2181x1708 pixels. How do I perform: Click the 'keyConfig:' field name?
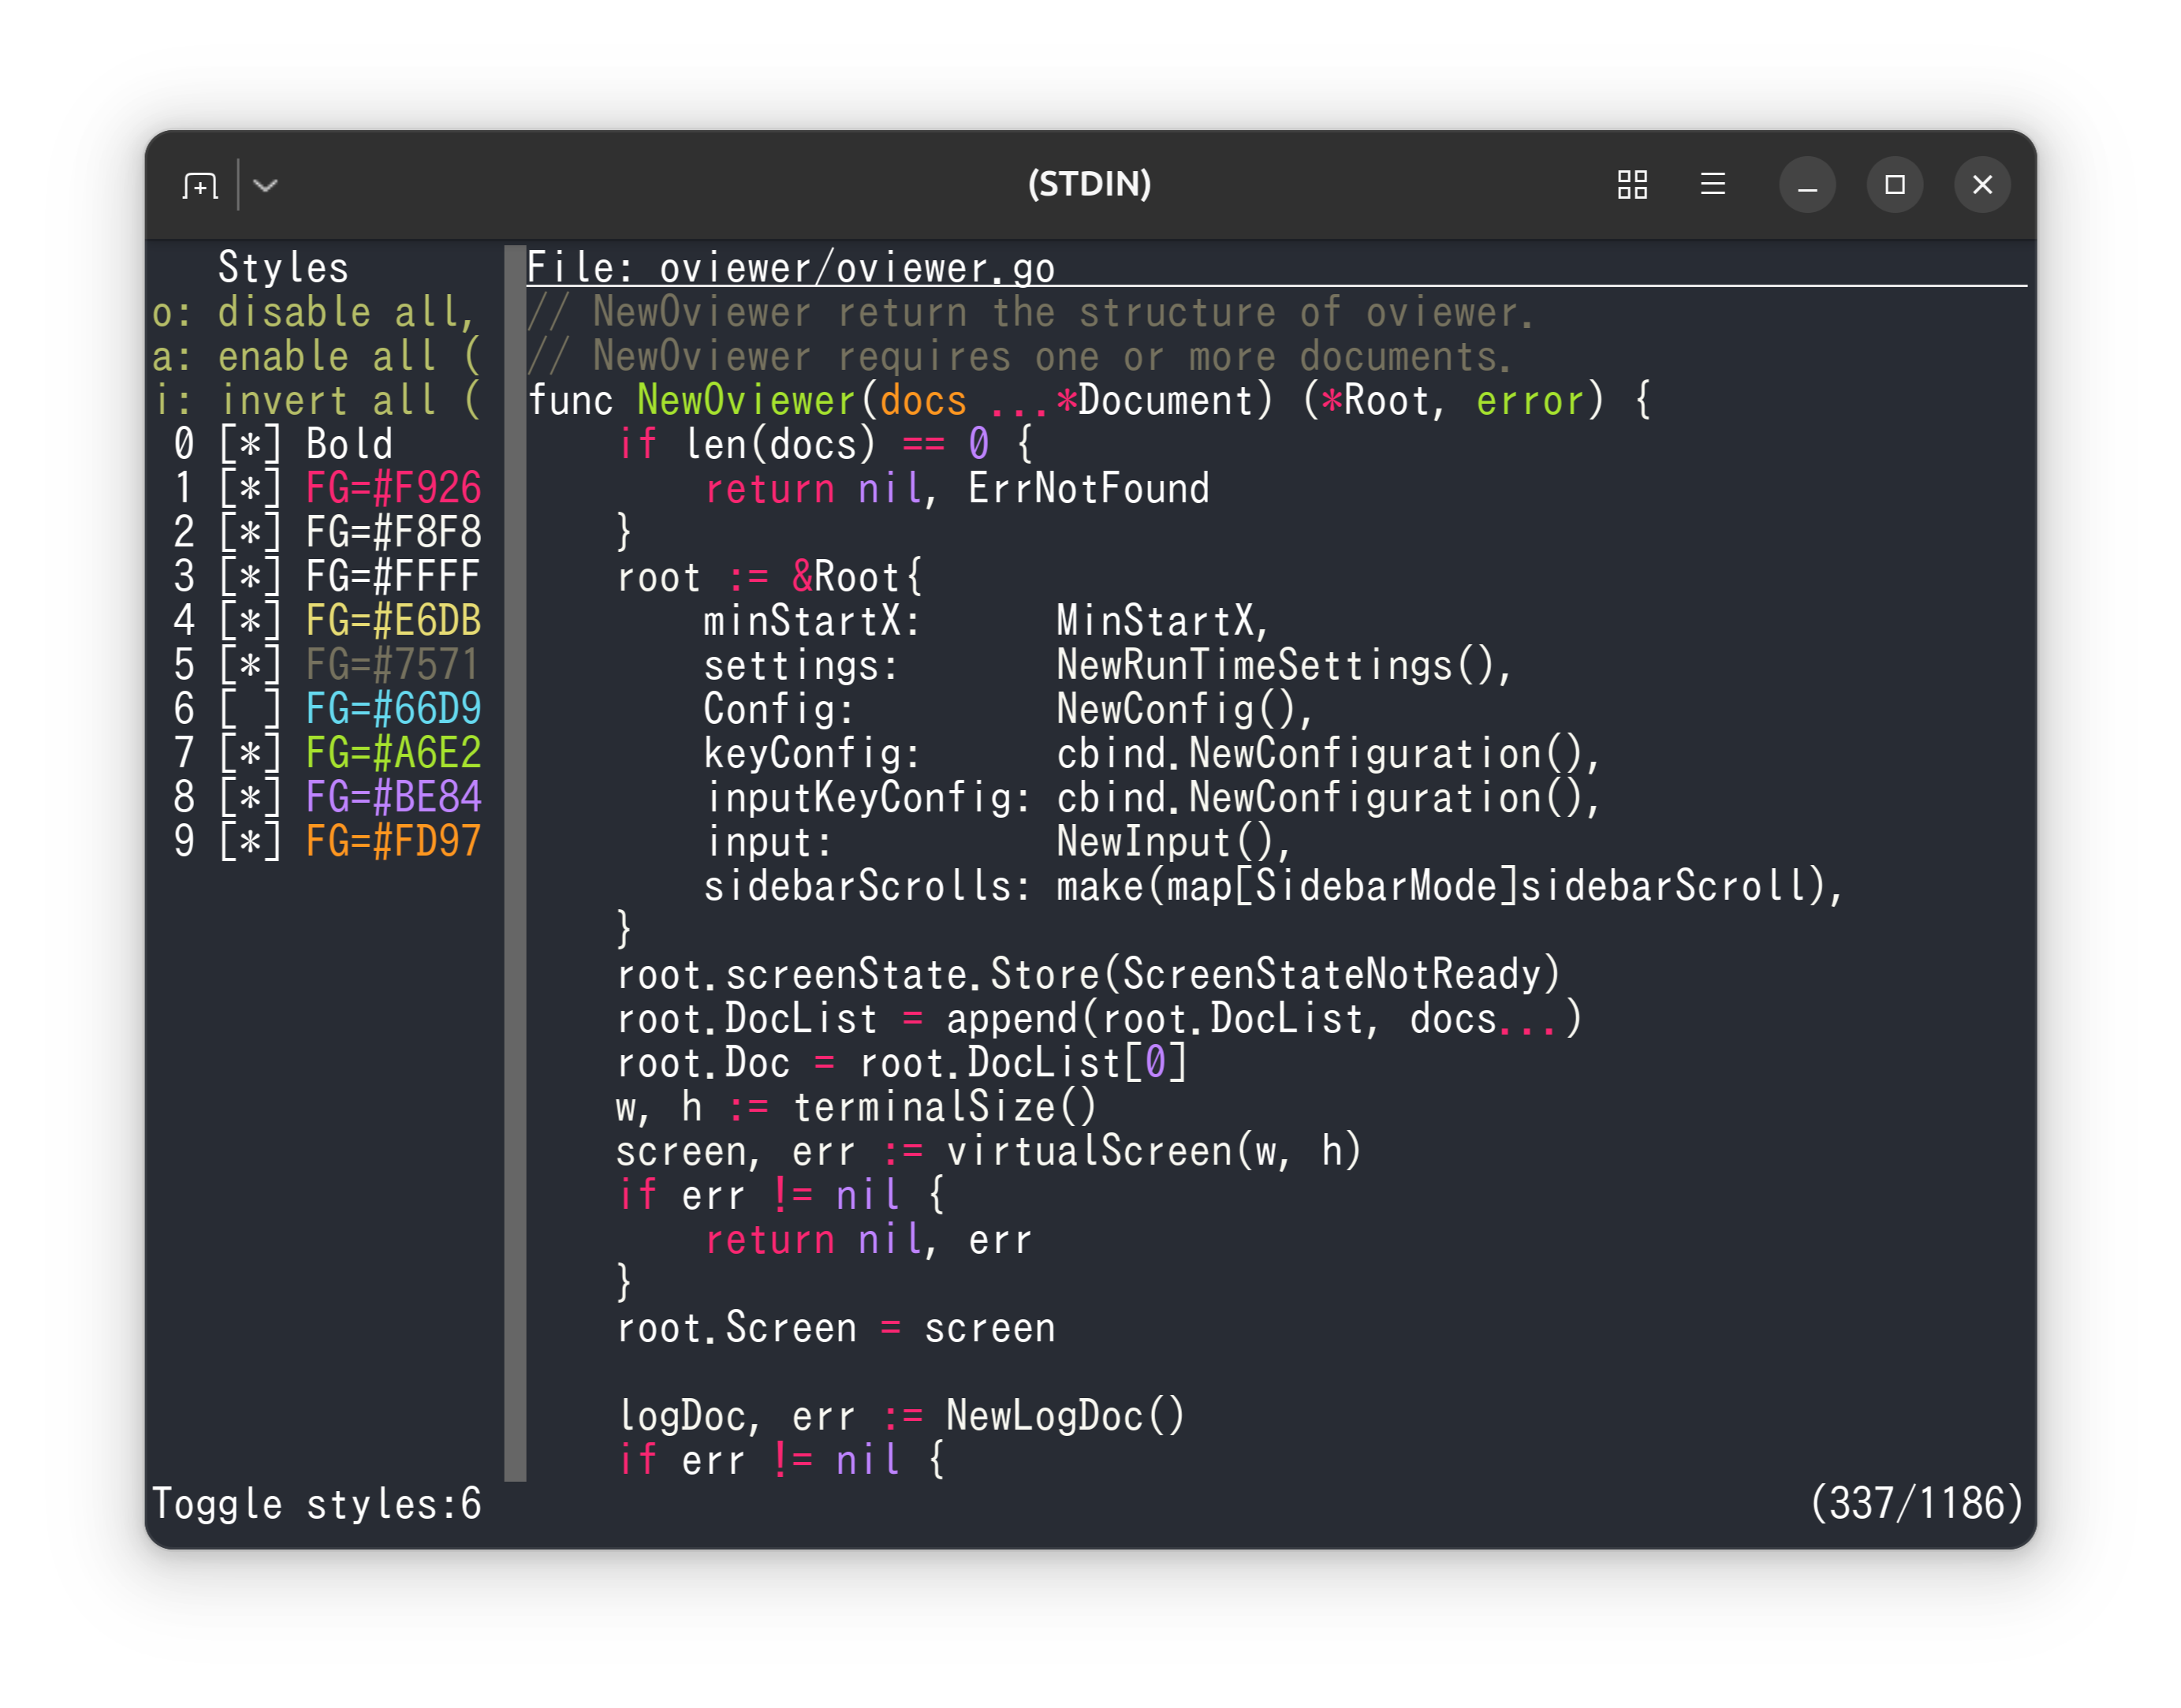click(x=812, y=753)
